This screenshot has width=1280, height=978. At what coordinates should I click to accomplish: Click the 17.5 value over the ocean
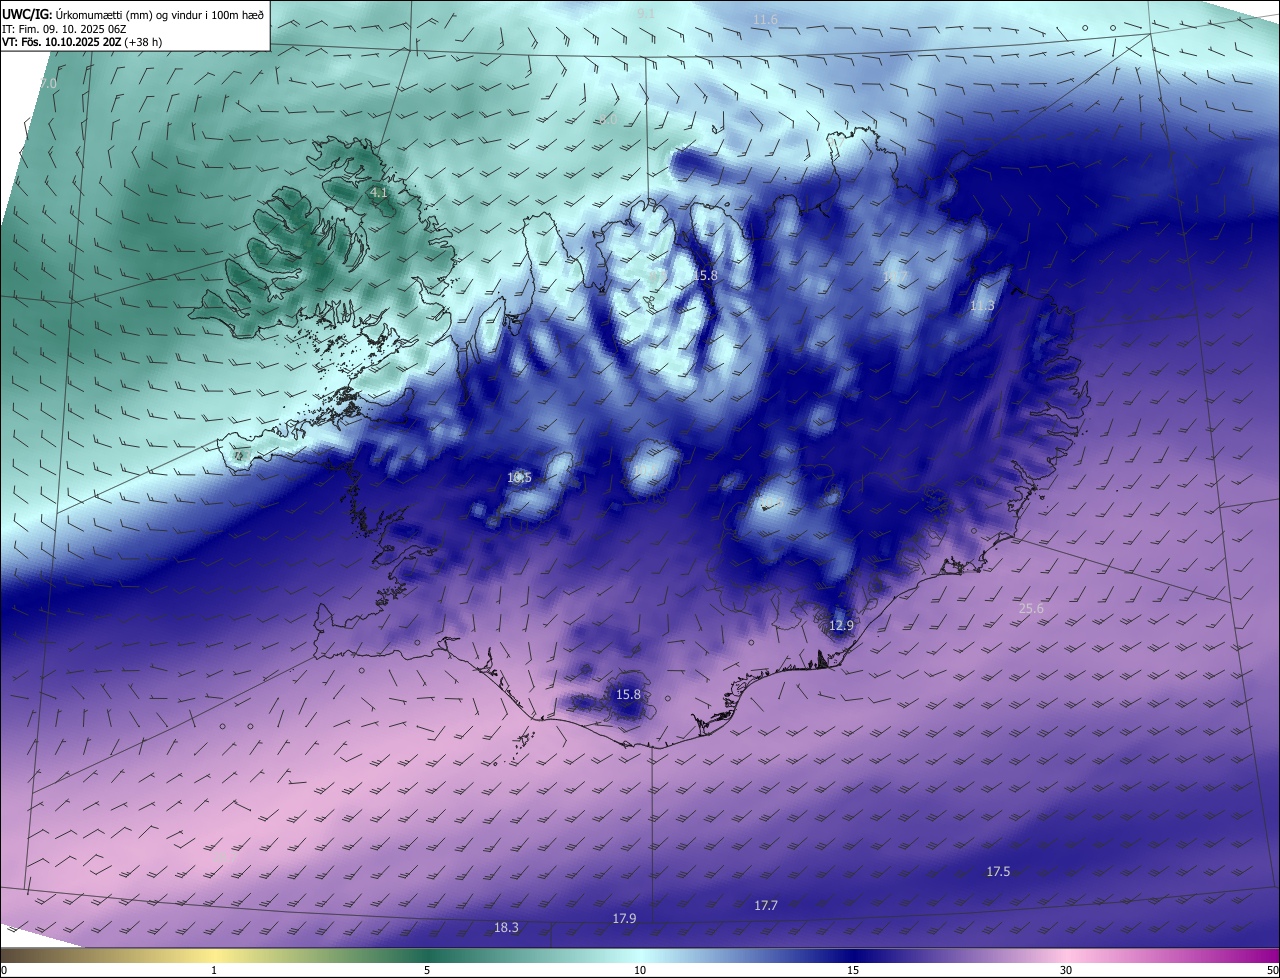point(998,872)
